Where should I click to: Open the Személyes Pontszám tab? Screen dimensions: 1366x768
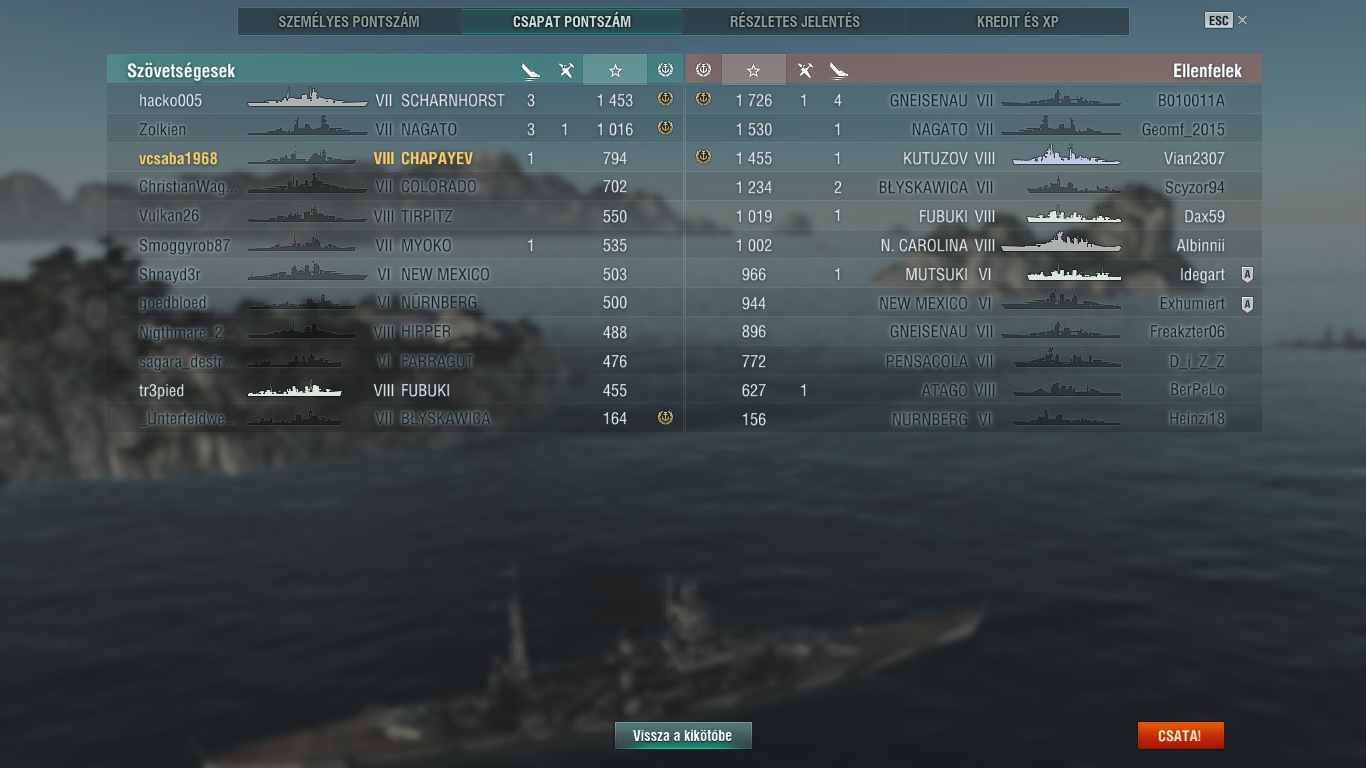click(x=349, y=21)
